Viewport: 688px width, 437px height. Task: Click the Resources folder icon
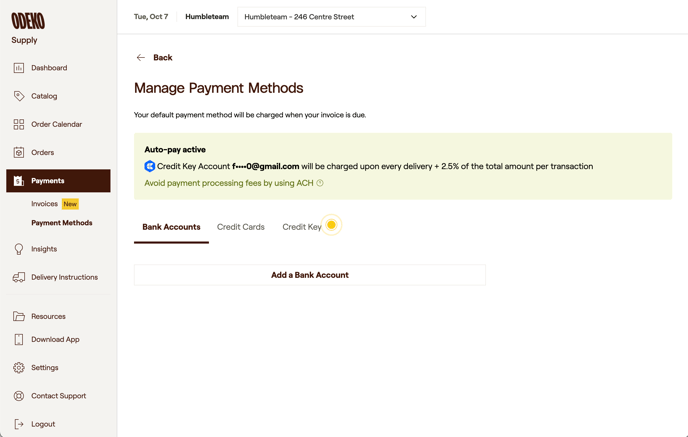(x=19, y=316)
